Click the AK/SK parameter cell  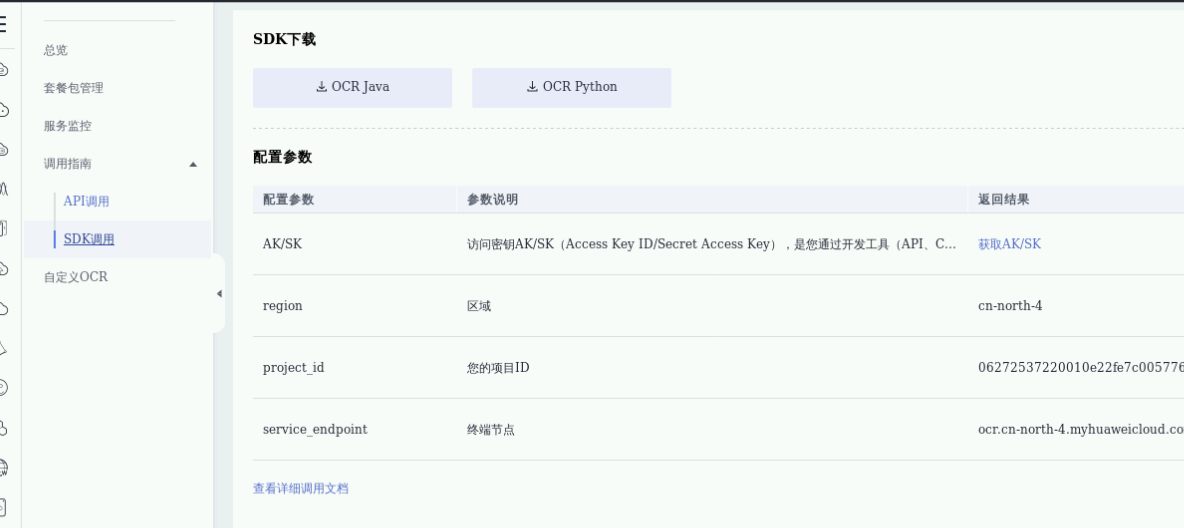282,244
